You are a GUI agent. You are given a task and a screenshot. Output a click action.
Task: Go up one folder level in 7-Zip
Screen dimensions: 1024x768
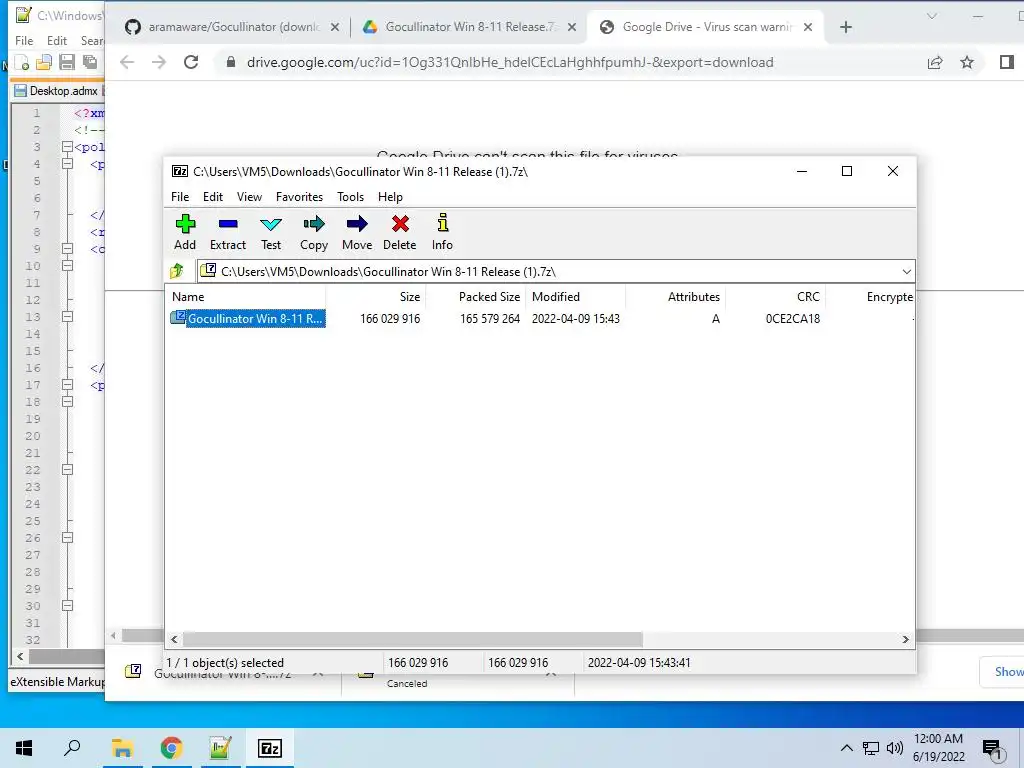[177, 271]
